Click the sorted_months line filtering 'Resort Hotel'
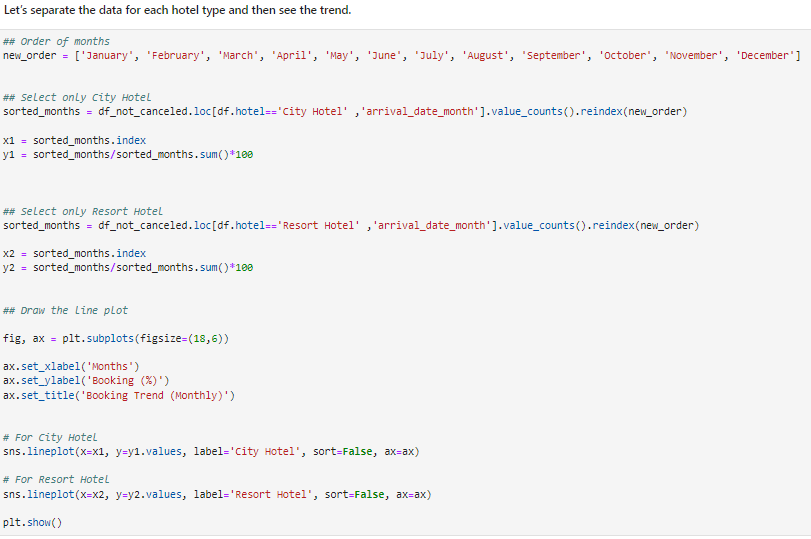This screenshot has height=539, width=811. coord(351,225)
